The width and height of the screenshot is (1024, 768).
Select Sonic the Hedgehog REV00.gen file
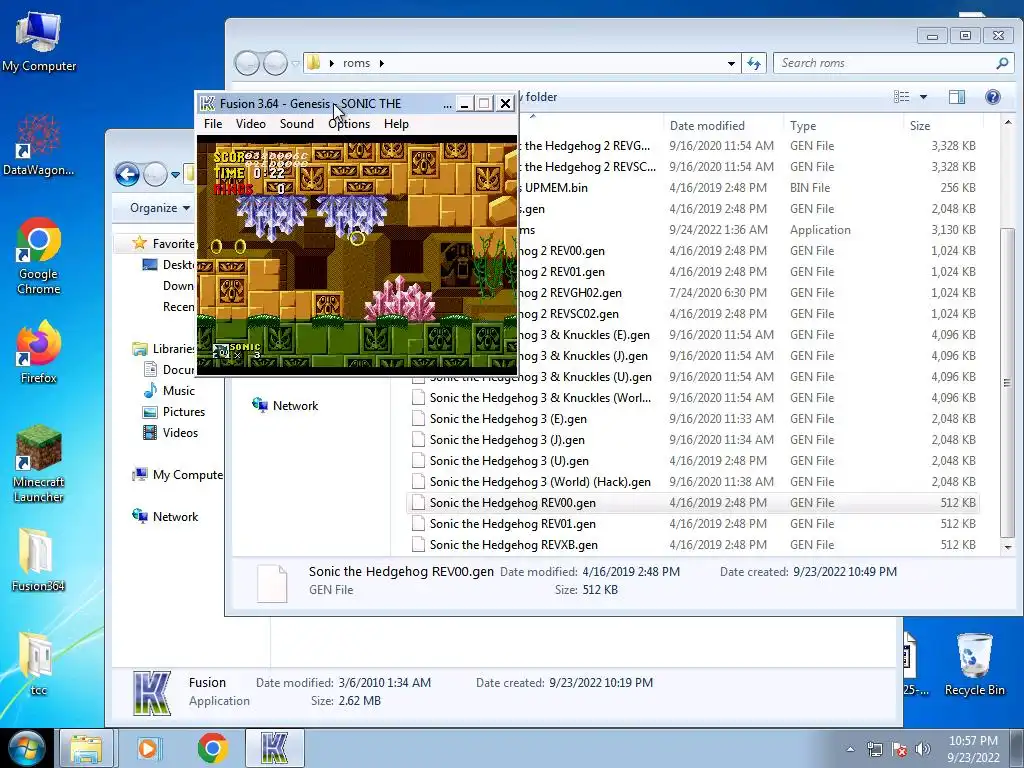(x=692, y=503)
